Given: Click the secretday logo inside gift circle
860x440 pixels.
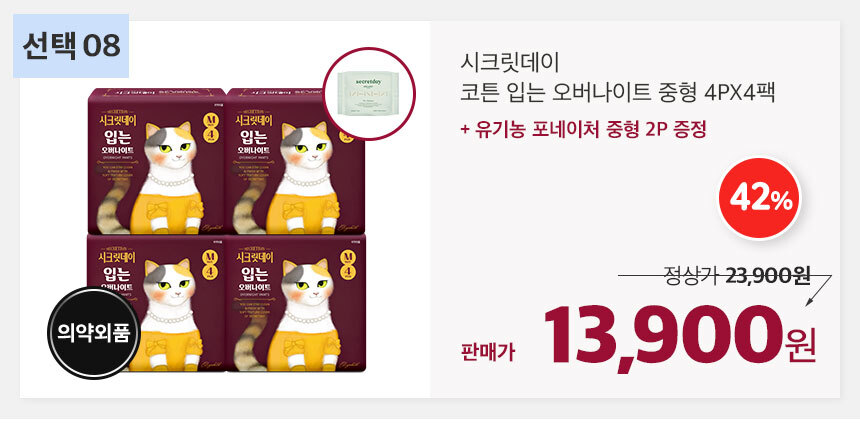Looking at the screenshot, I should 368,82.
